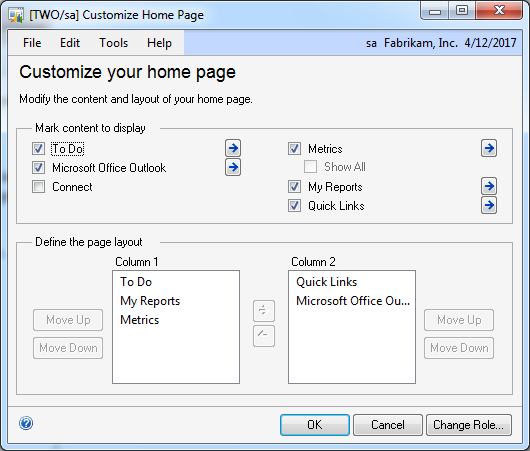Click upper move-between-columns button
This screenshot has height=451, width=530.
coord(264,311)
